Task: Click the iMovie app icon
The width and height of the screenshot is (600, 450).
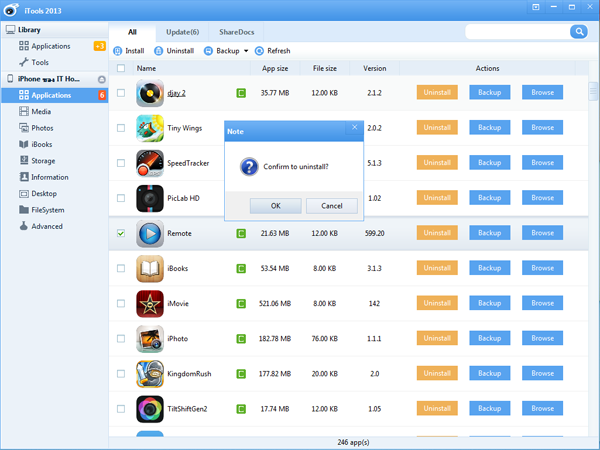Action: [x=150, y=303]
